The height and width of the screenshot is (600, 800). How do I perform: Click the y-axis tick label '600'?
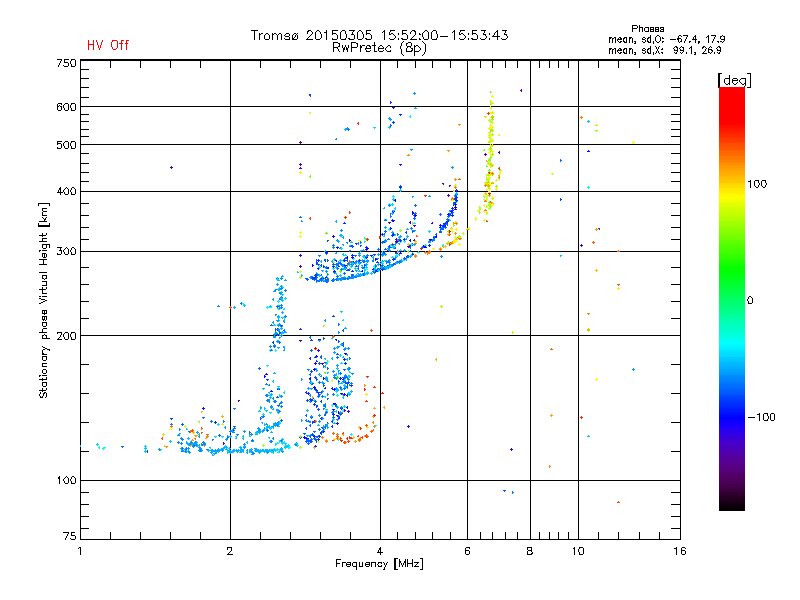[x=66, y=107]
